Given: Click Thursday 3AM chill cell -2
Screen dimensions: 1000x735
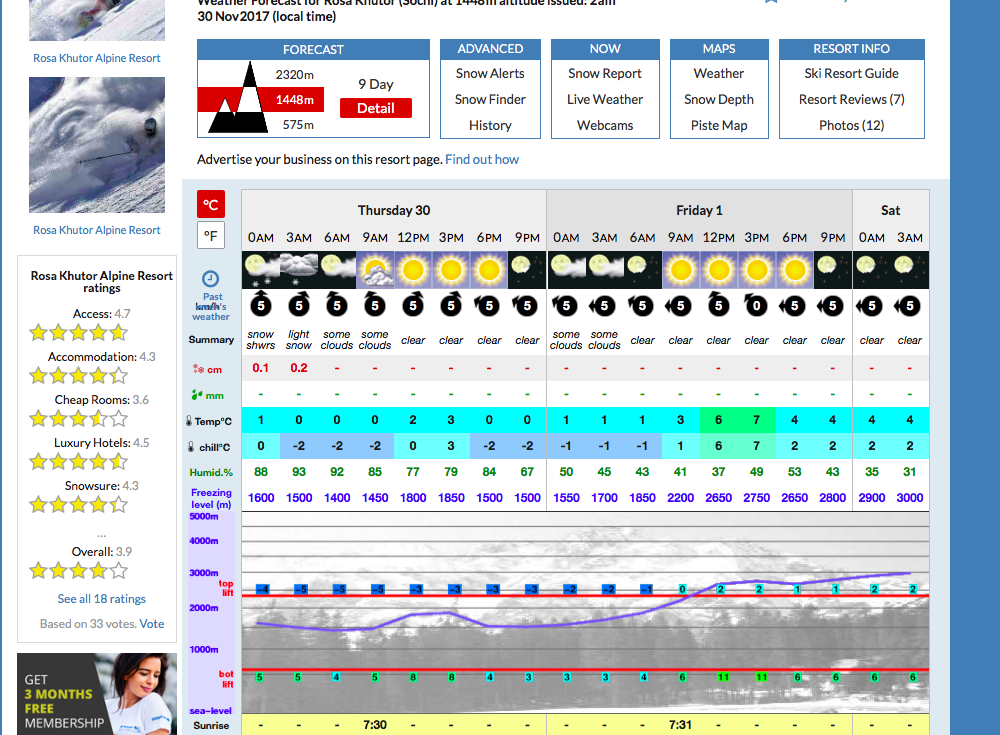Looking at the screenshot, I should coord(298,446).
